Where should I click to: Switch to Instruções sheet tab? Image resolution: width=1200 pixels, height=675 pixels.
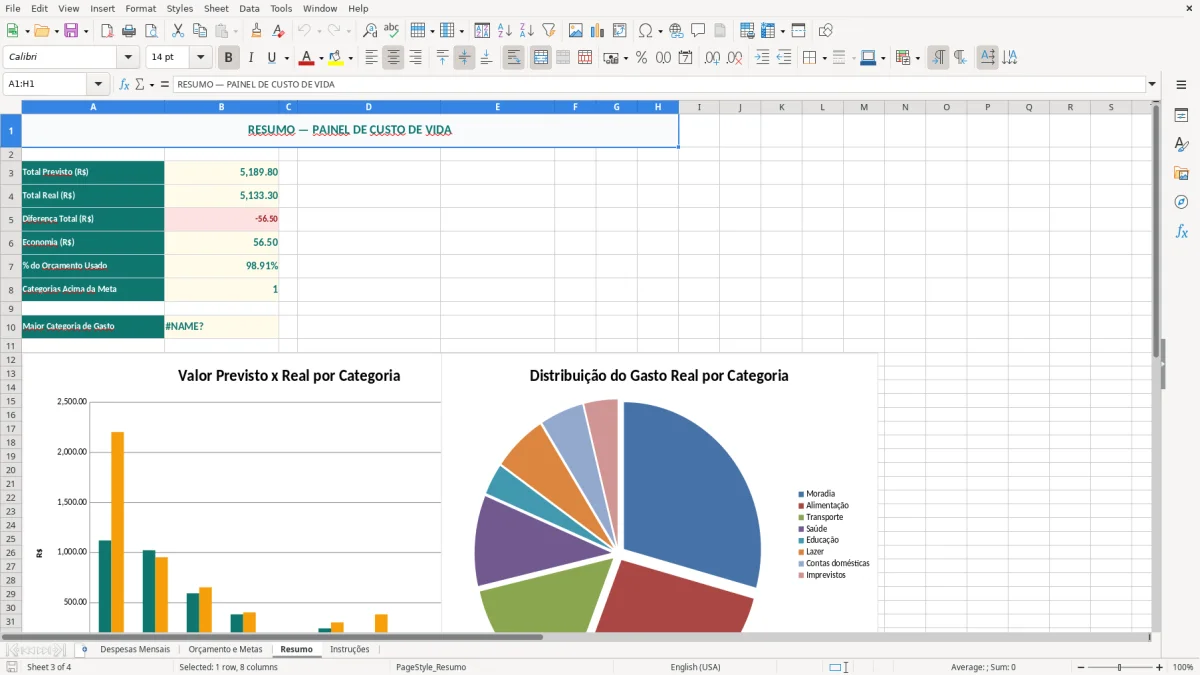coord(350,649)
